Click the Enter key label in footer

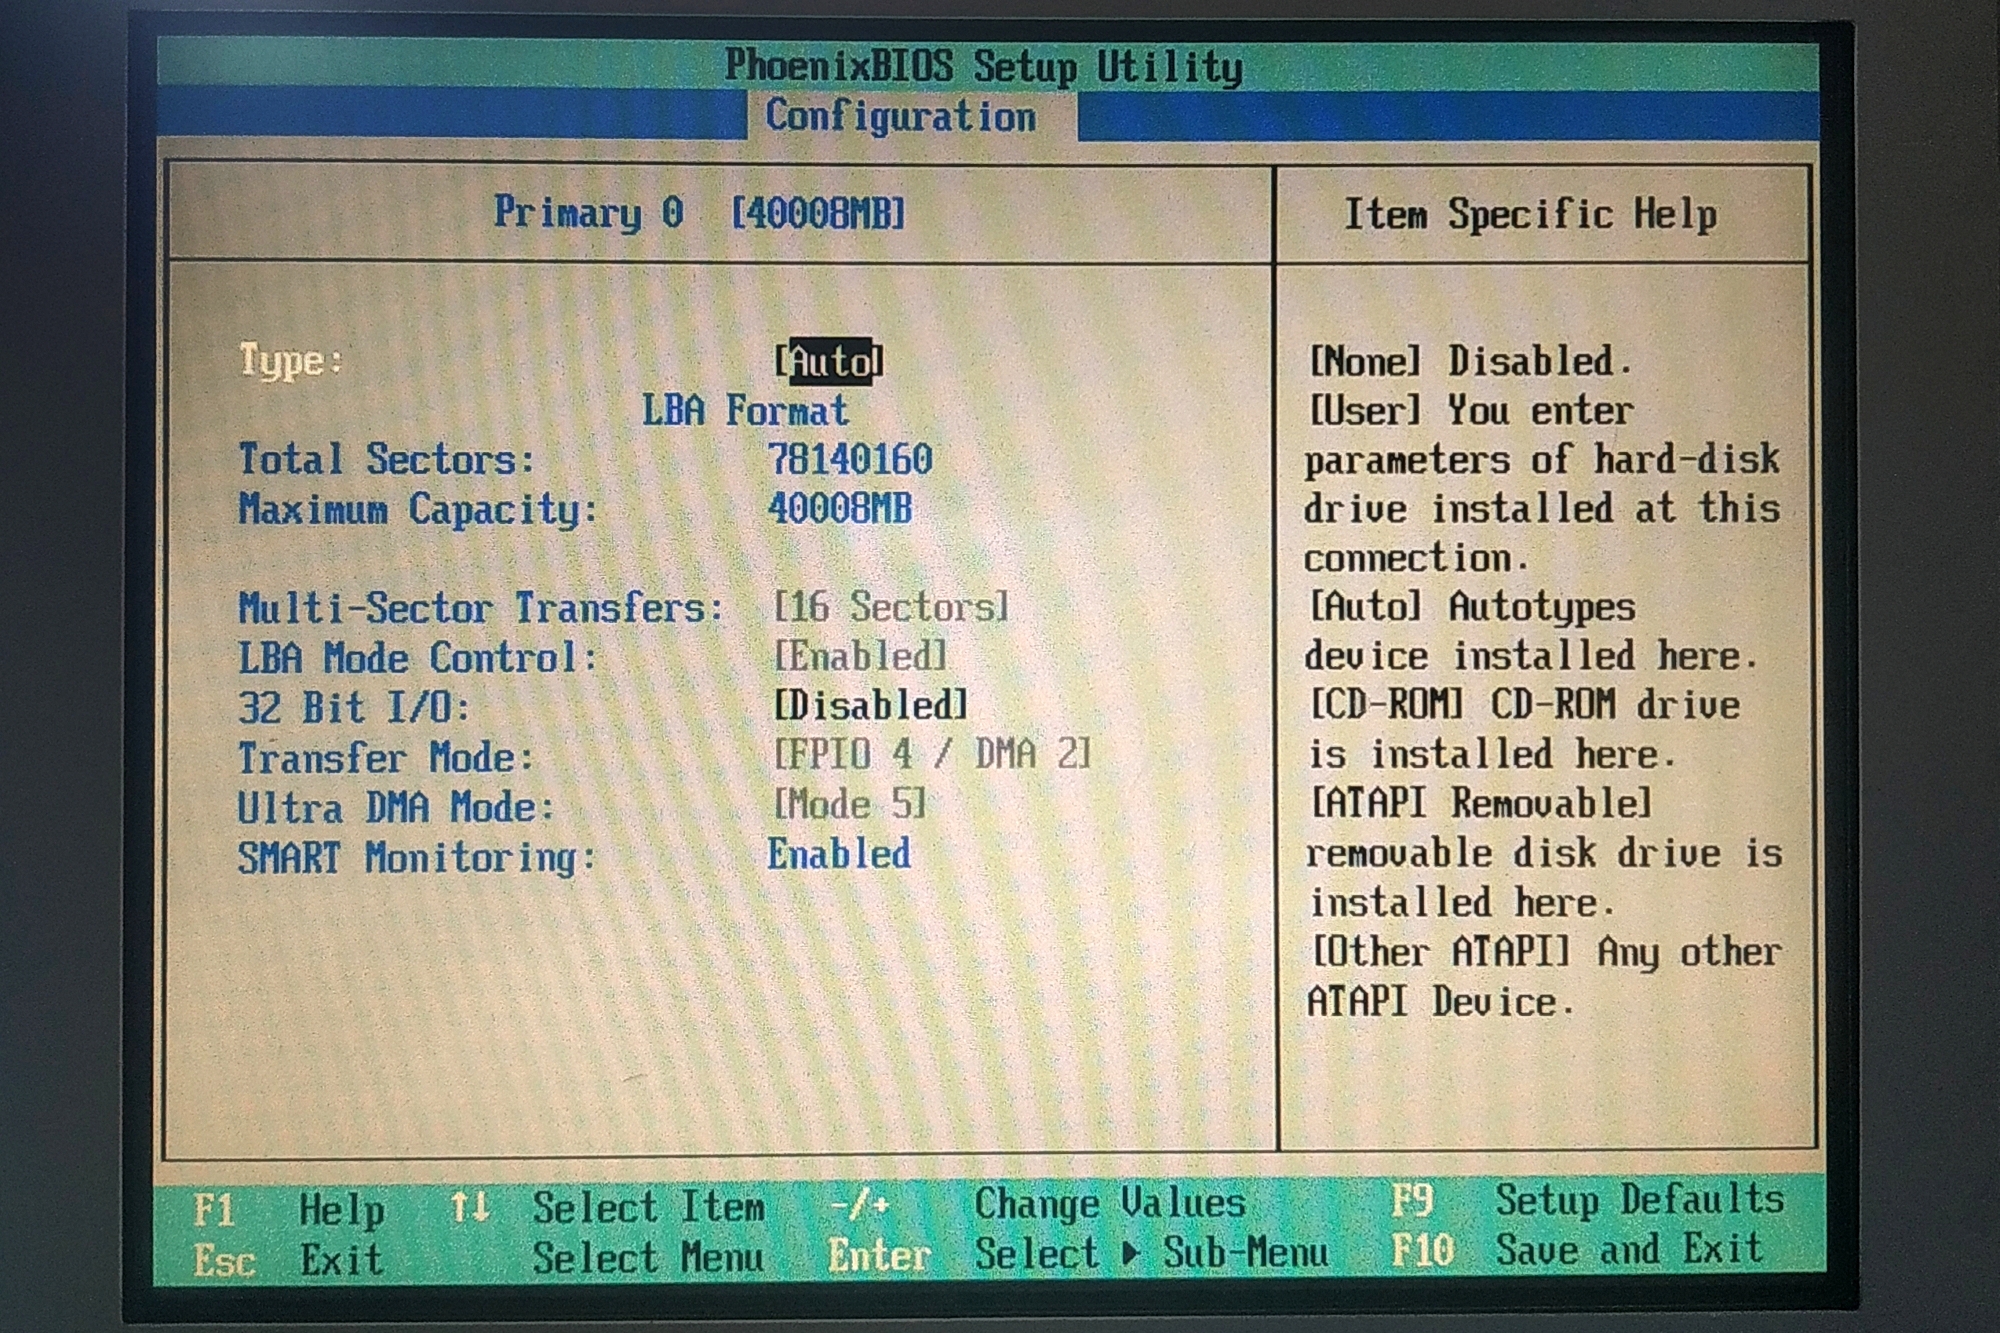pyautogui.click(x=879, y=1256)
